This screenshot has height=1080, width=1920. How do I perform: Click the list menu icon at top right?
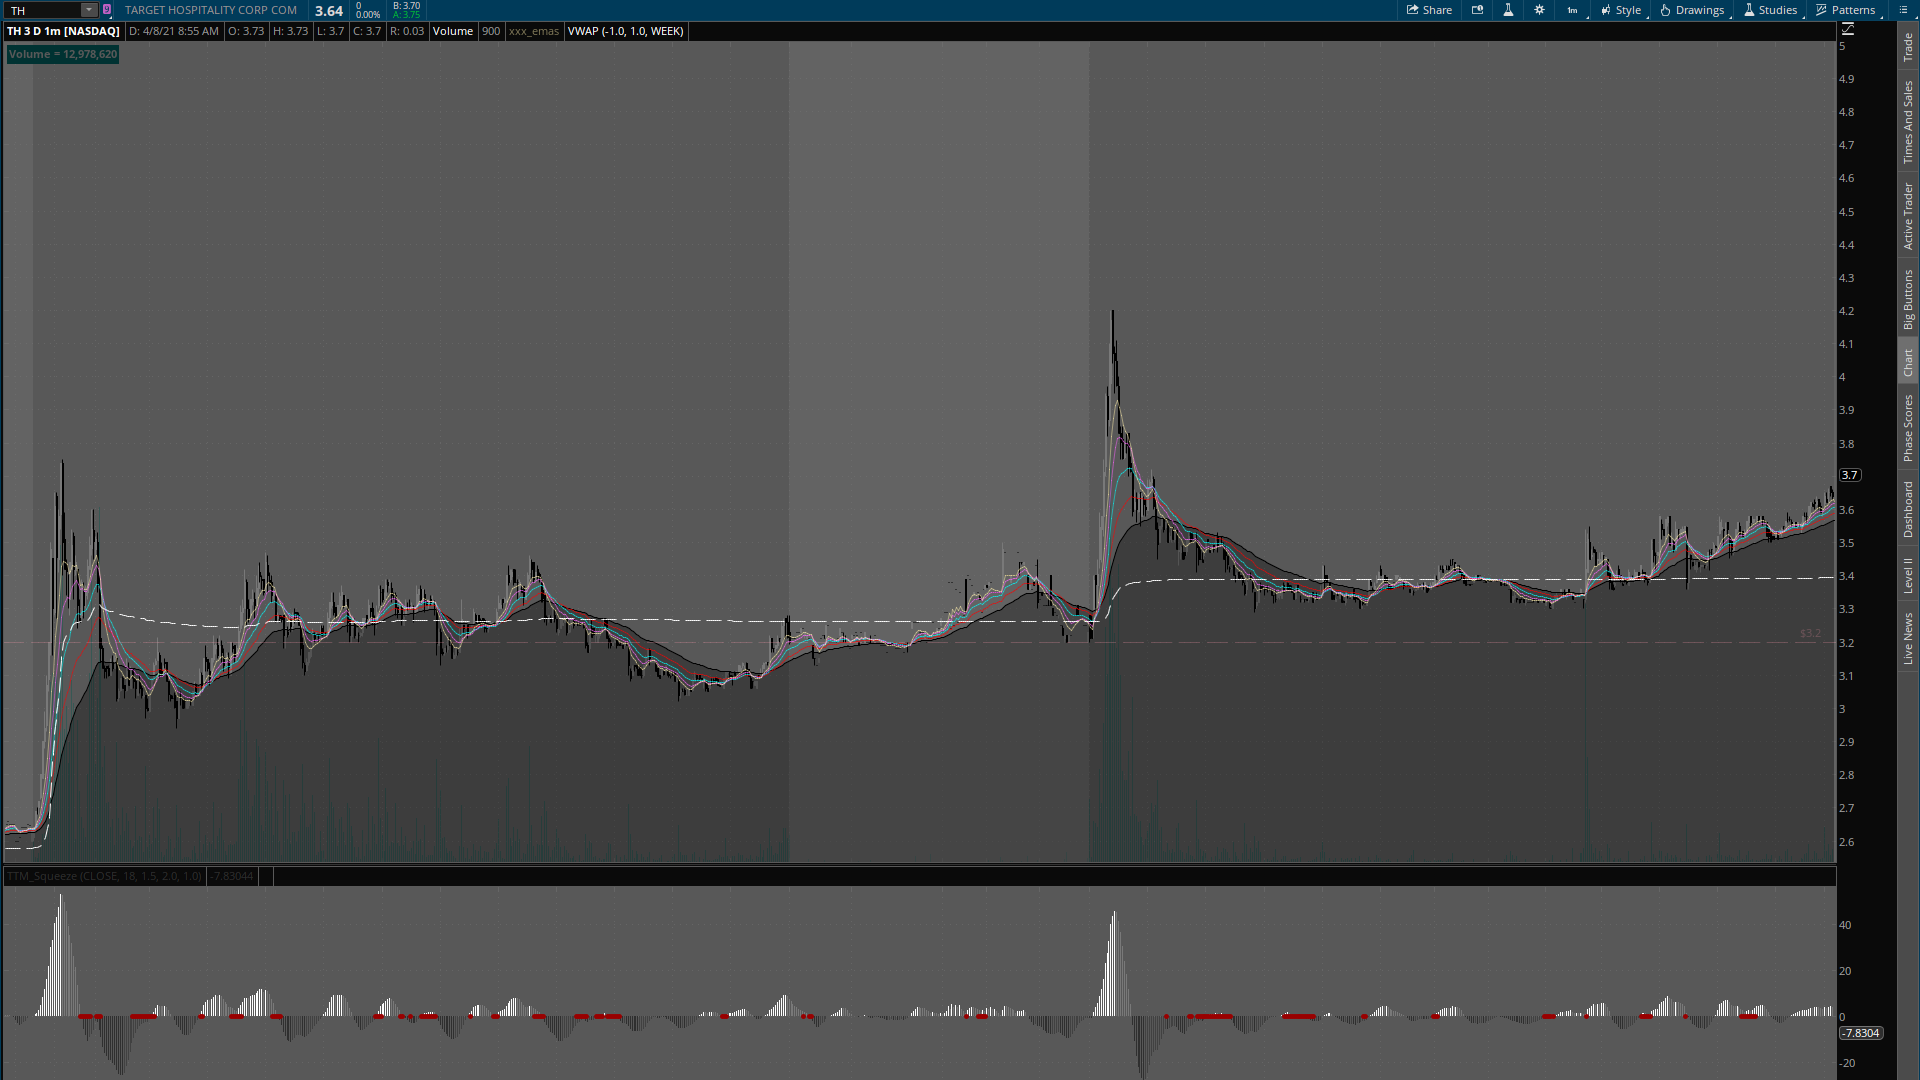1903,10
